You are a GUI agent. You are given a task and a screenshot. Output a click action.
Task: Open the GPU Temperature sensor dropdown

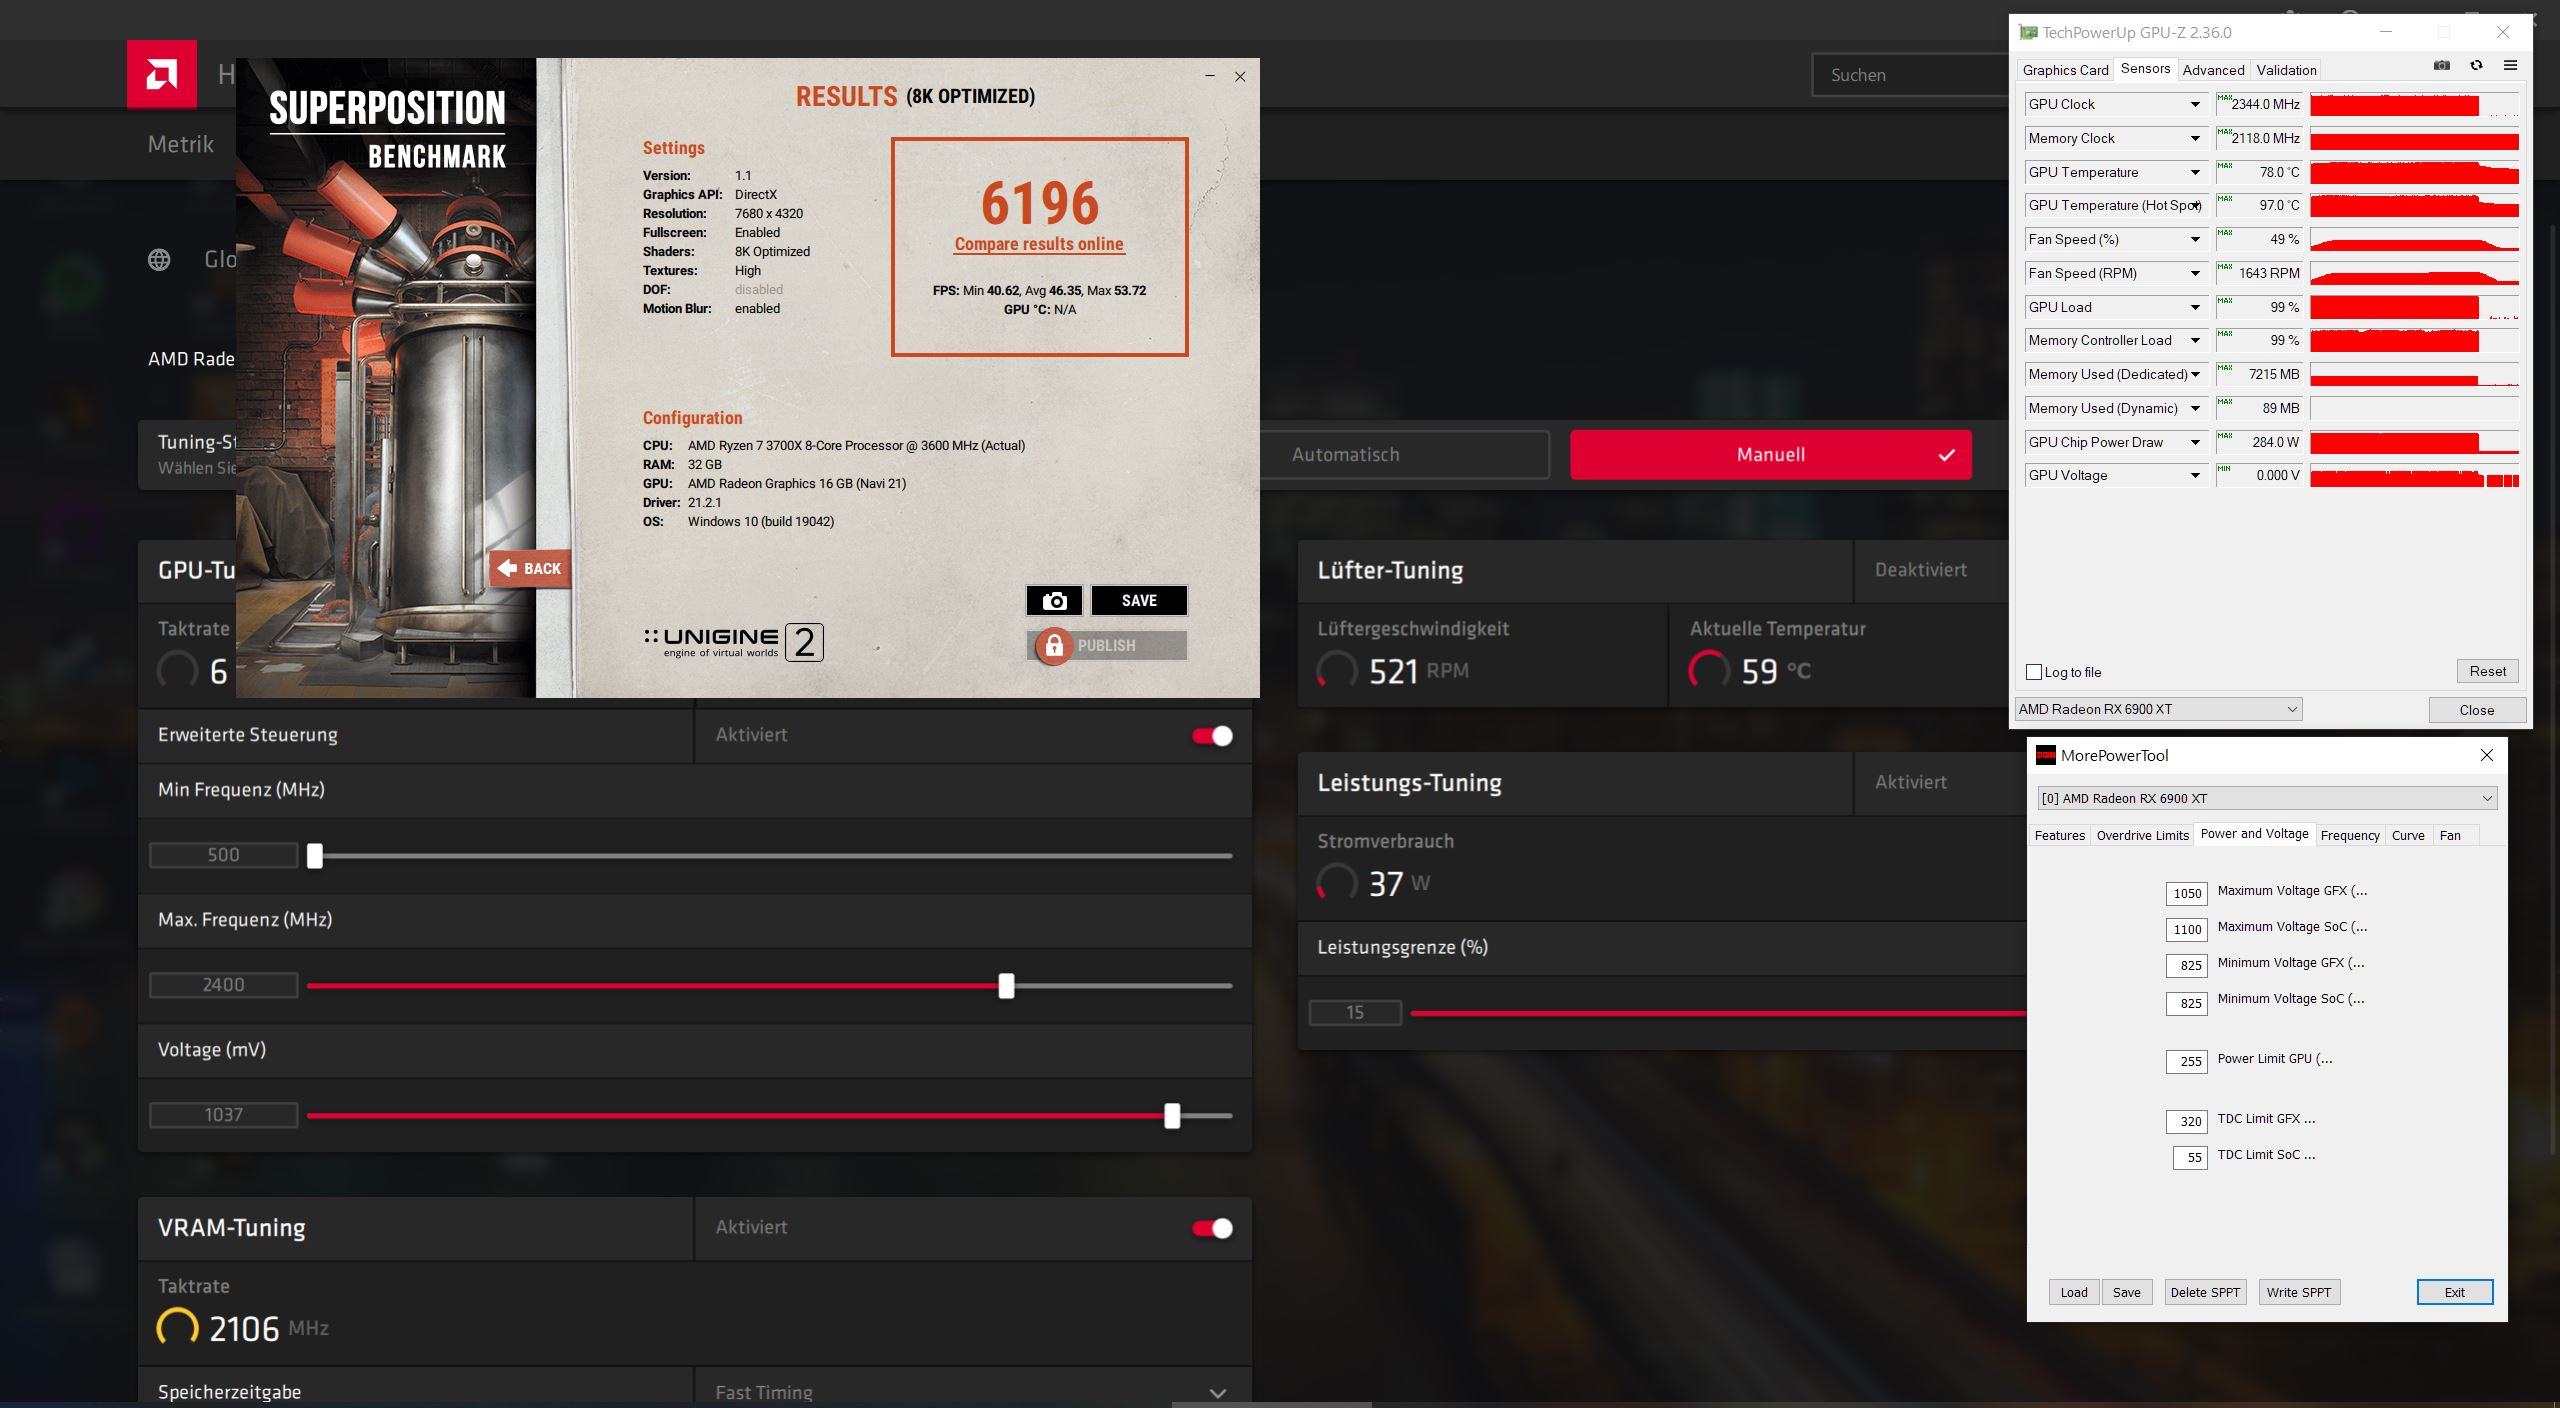(x=2195, y=172)
